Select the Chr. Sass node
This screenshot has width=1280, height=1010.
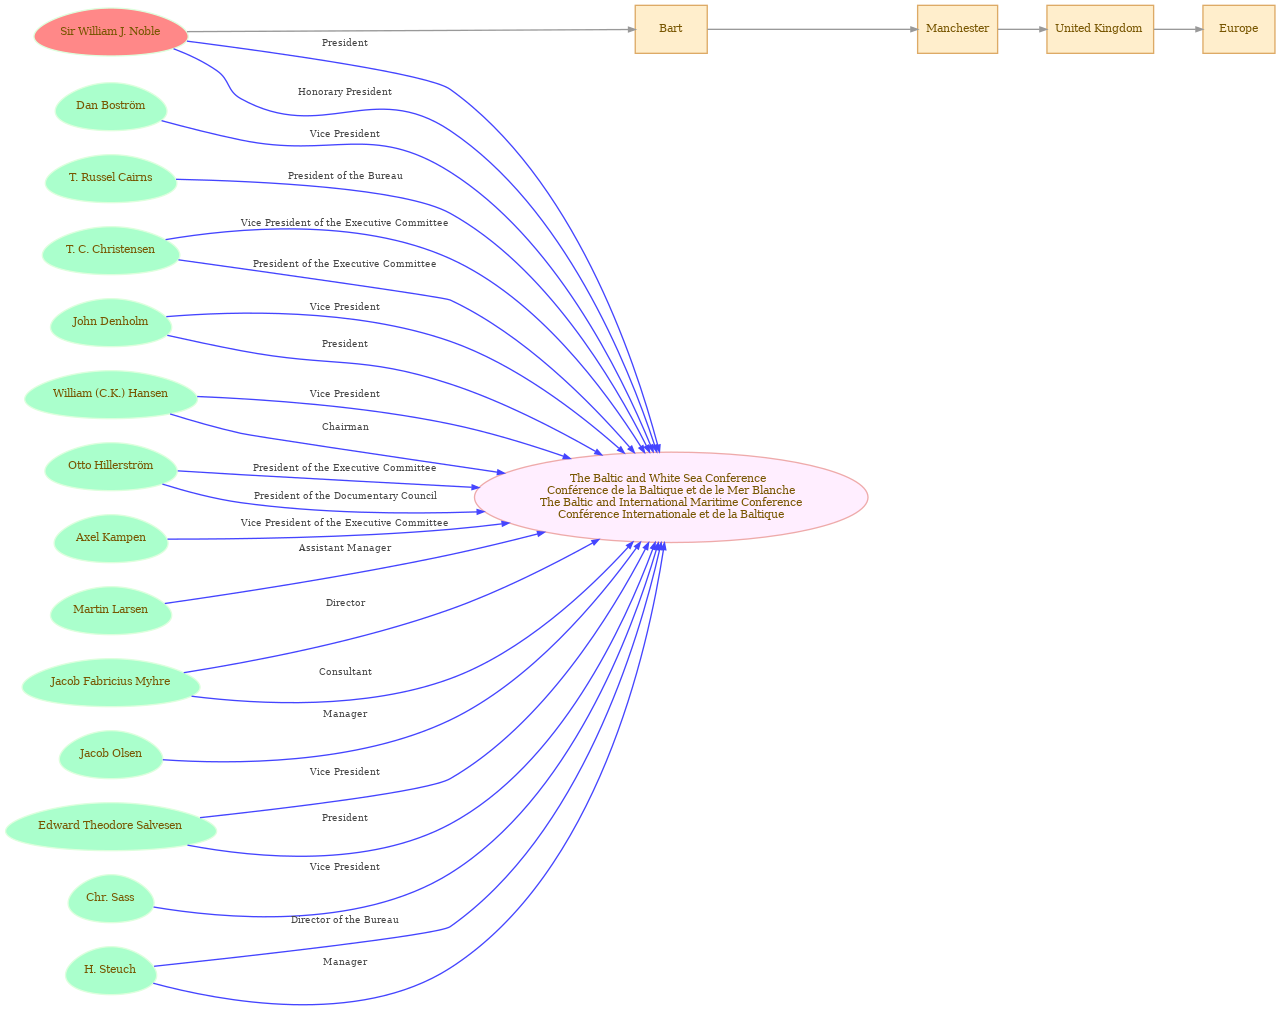(x=110, y=898)
